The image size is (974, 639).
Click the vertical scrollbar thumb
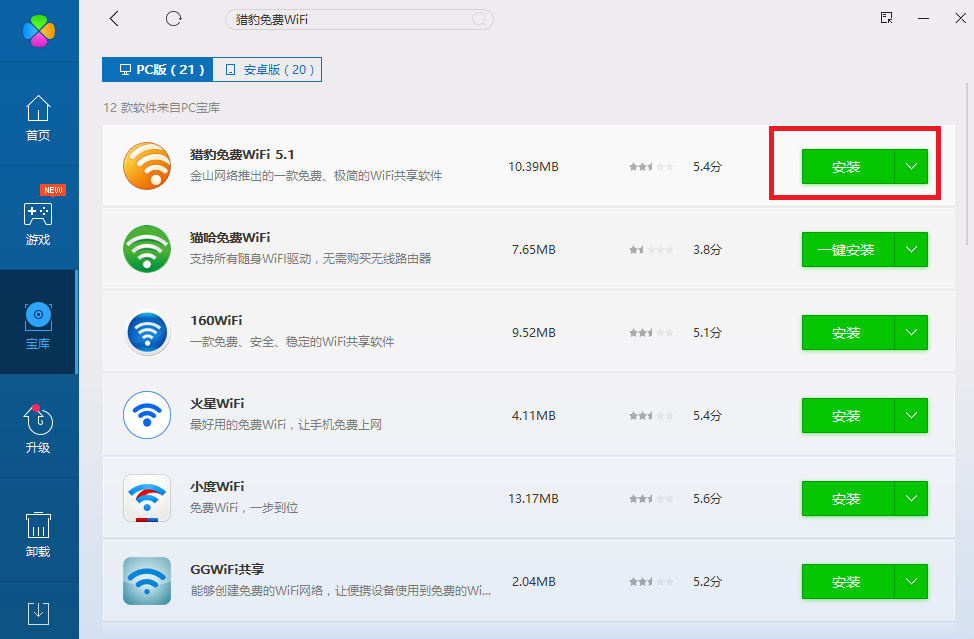click(x=967, y=164)
